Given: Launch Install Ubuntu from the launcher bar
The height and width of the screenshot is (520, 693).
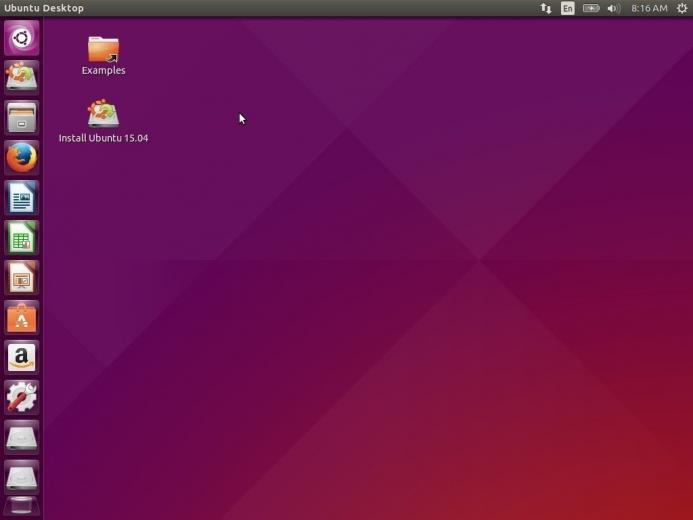Looking at the screenshot, I should pos(22,78).
